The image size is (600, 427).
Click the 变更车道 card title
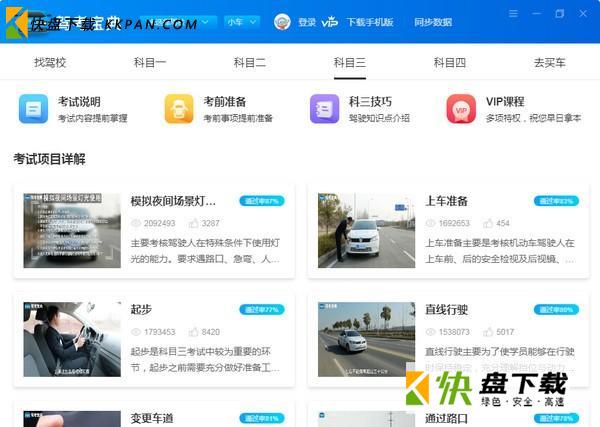[x=152, y=418]
